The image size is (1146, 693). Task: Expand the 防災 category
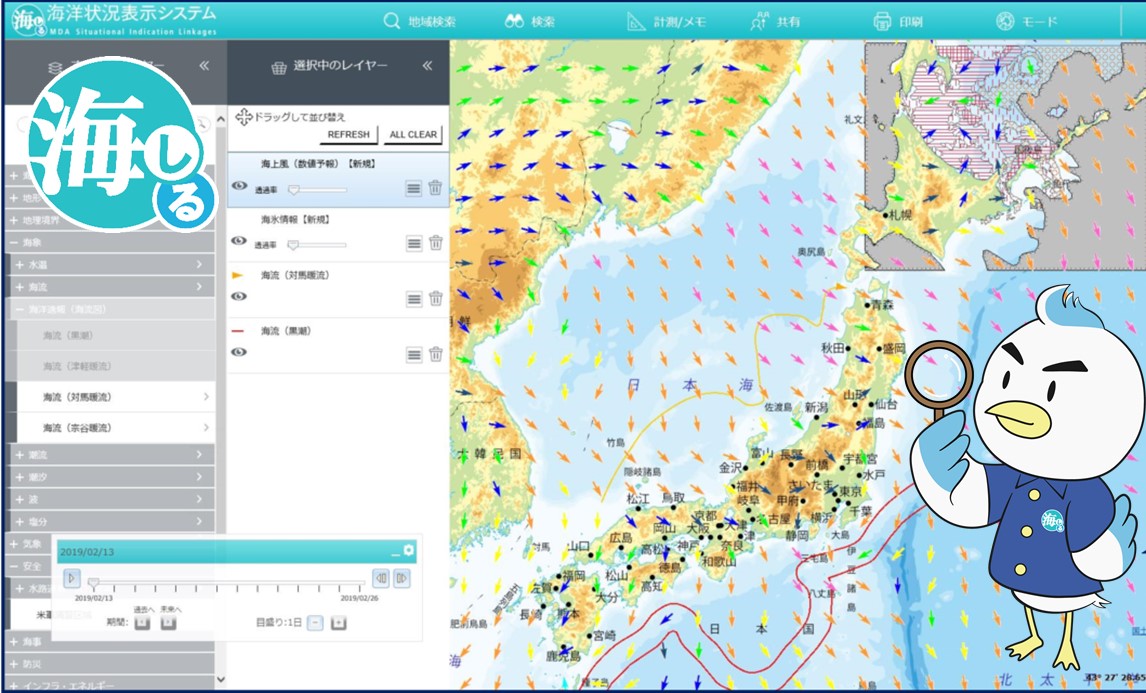(110, 664)
